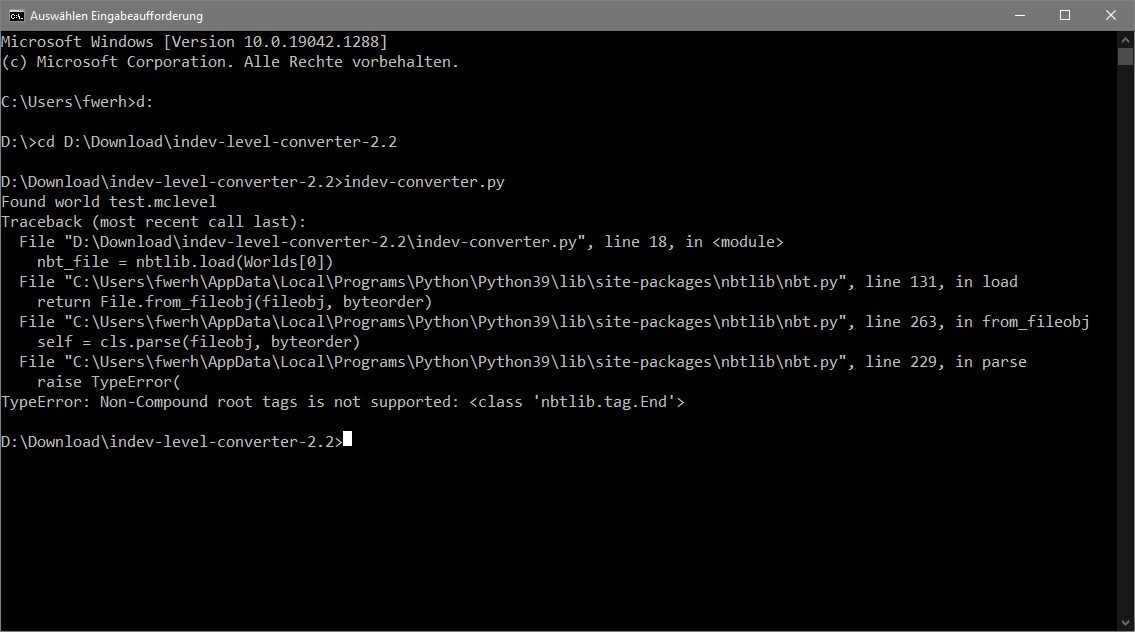Click the maximize window icon
The height and width of the screenshot is (632, 1135).
point(1065,15)
